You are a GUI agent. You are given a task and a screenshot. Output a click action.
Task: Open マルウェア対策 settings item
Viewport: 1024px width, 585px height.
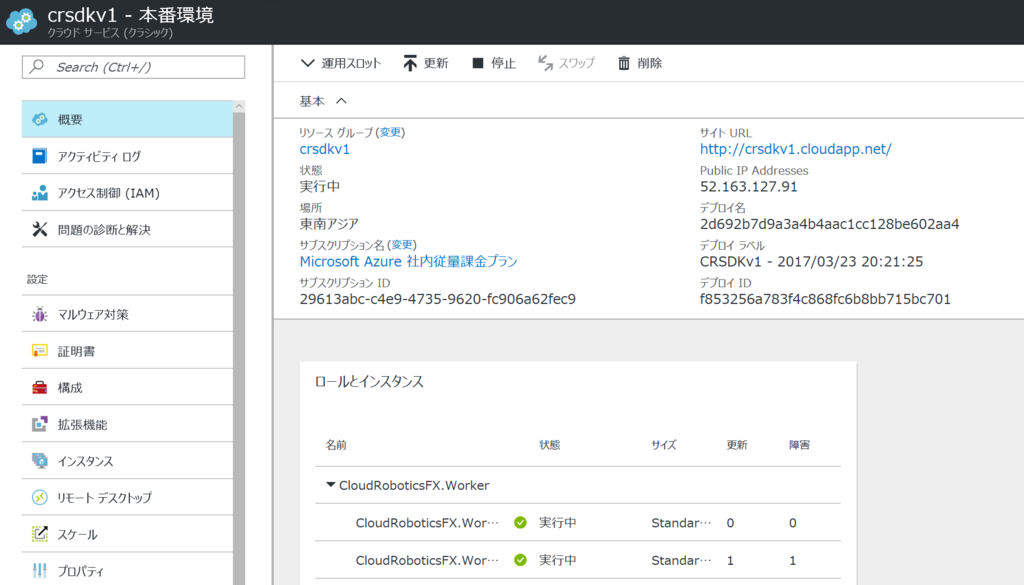pyautogui.click(x=127, y=314)
